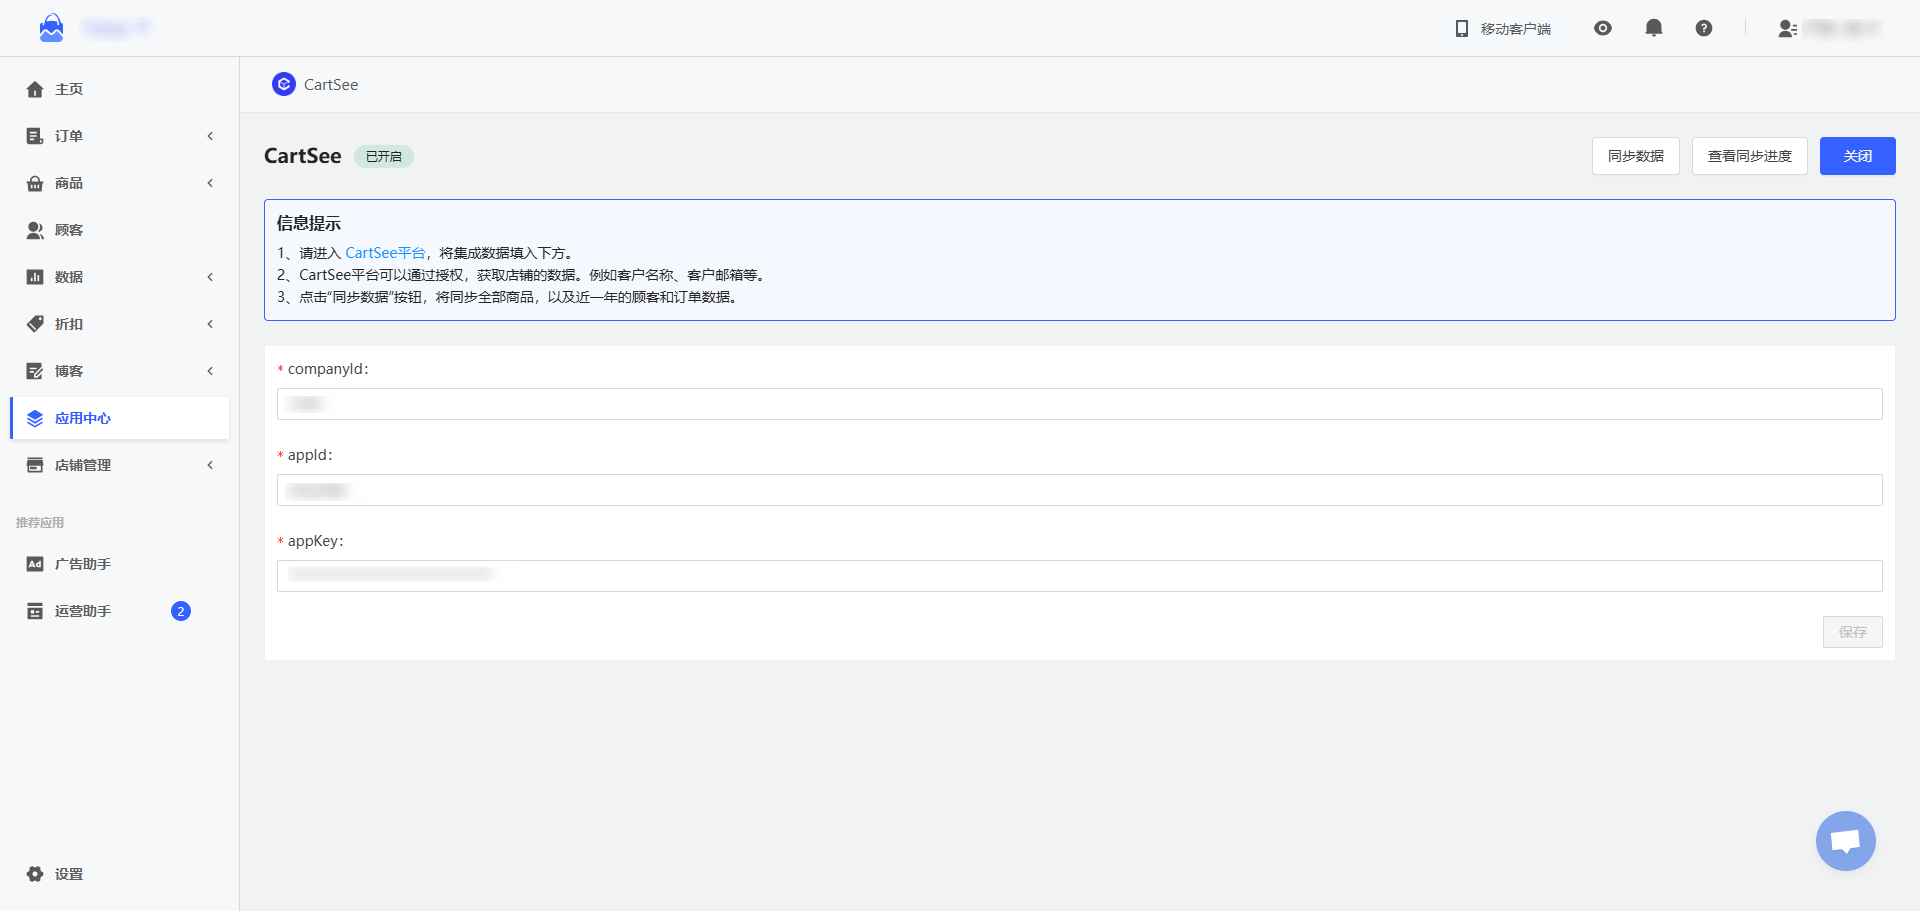Image resolution: width=1920 pixels, height=911 pixels.
Task: Expand the 店铺管理 menu chevron
Action: click(x=210, y=465)
